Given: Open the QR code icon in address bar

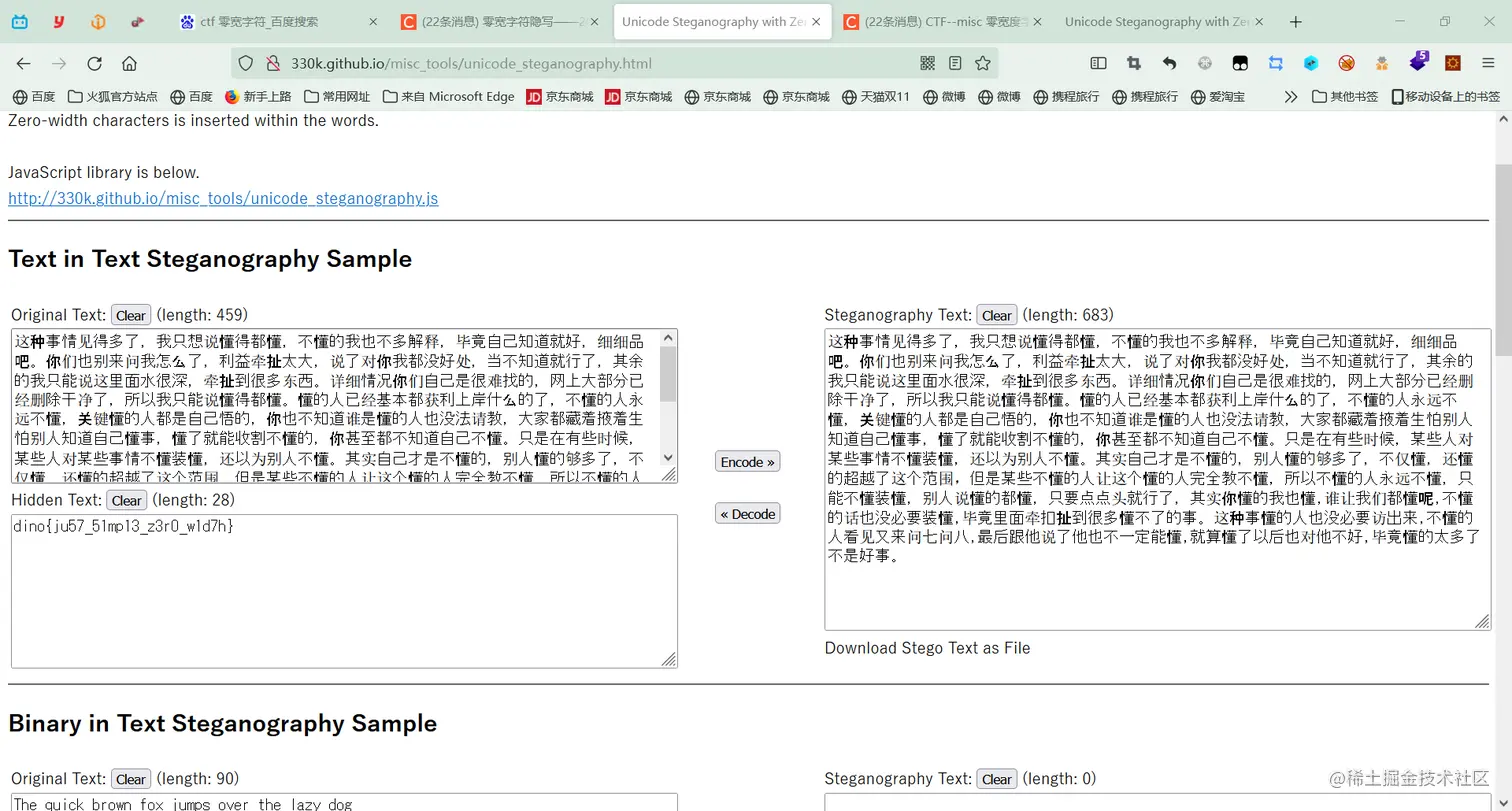Looking at the screenshot, I should [927, 62].
